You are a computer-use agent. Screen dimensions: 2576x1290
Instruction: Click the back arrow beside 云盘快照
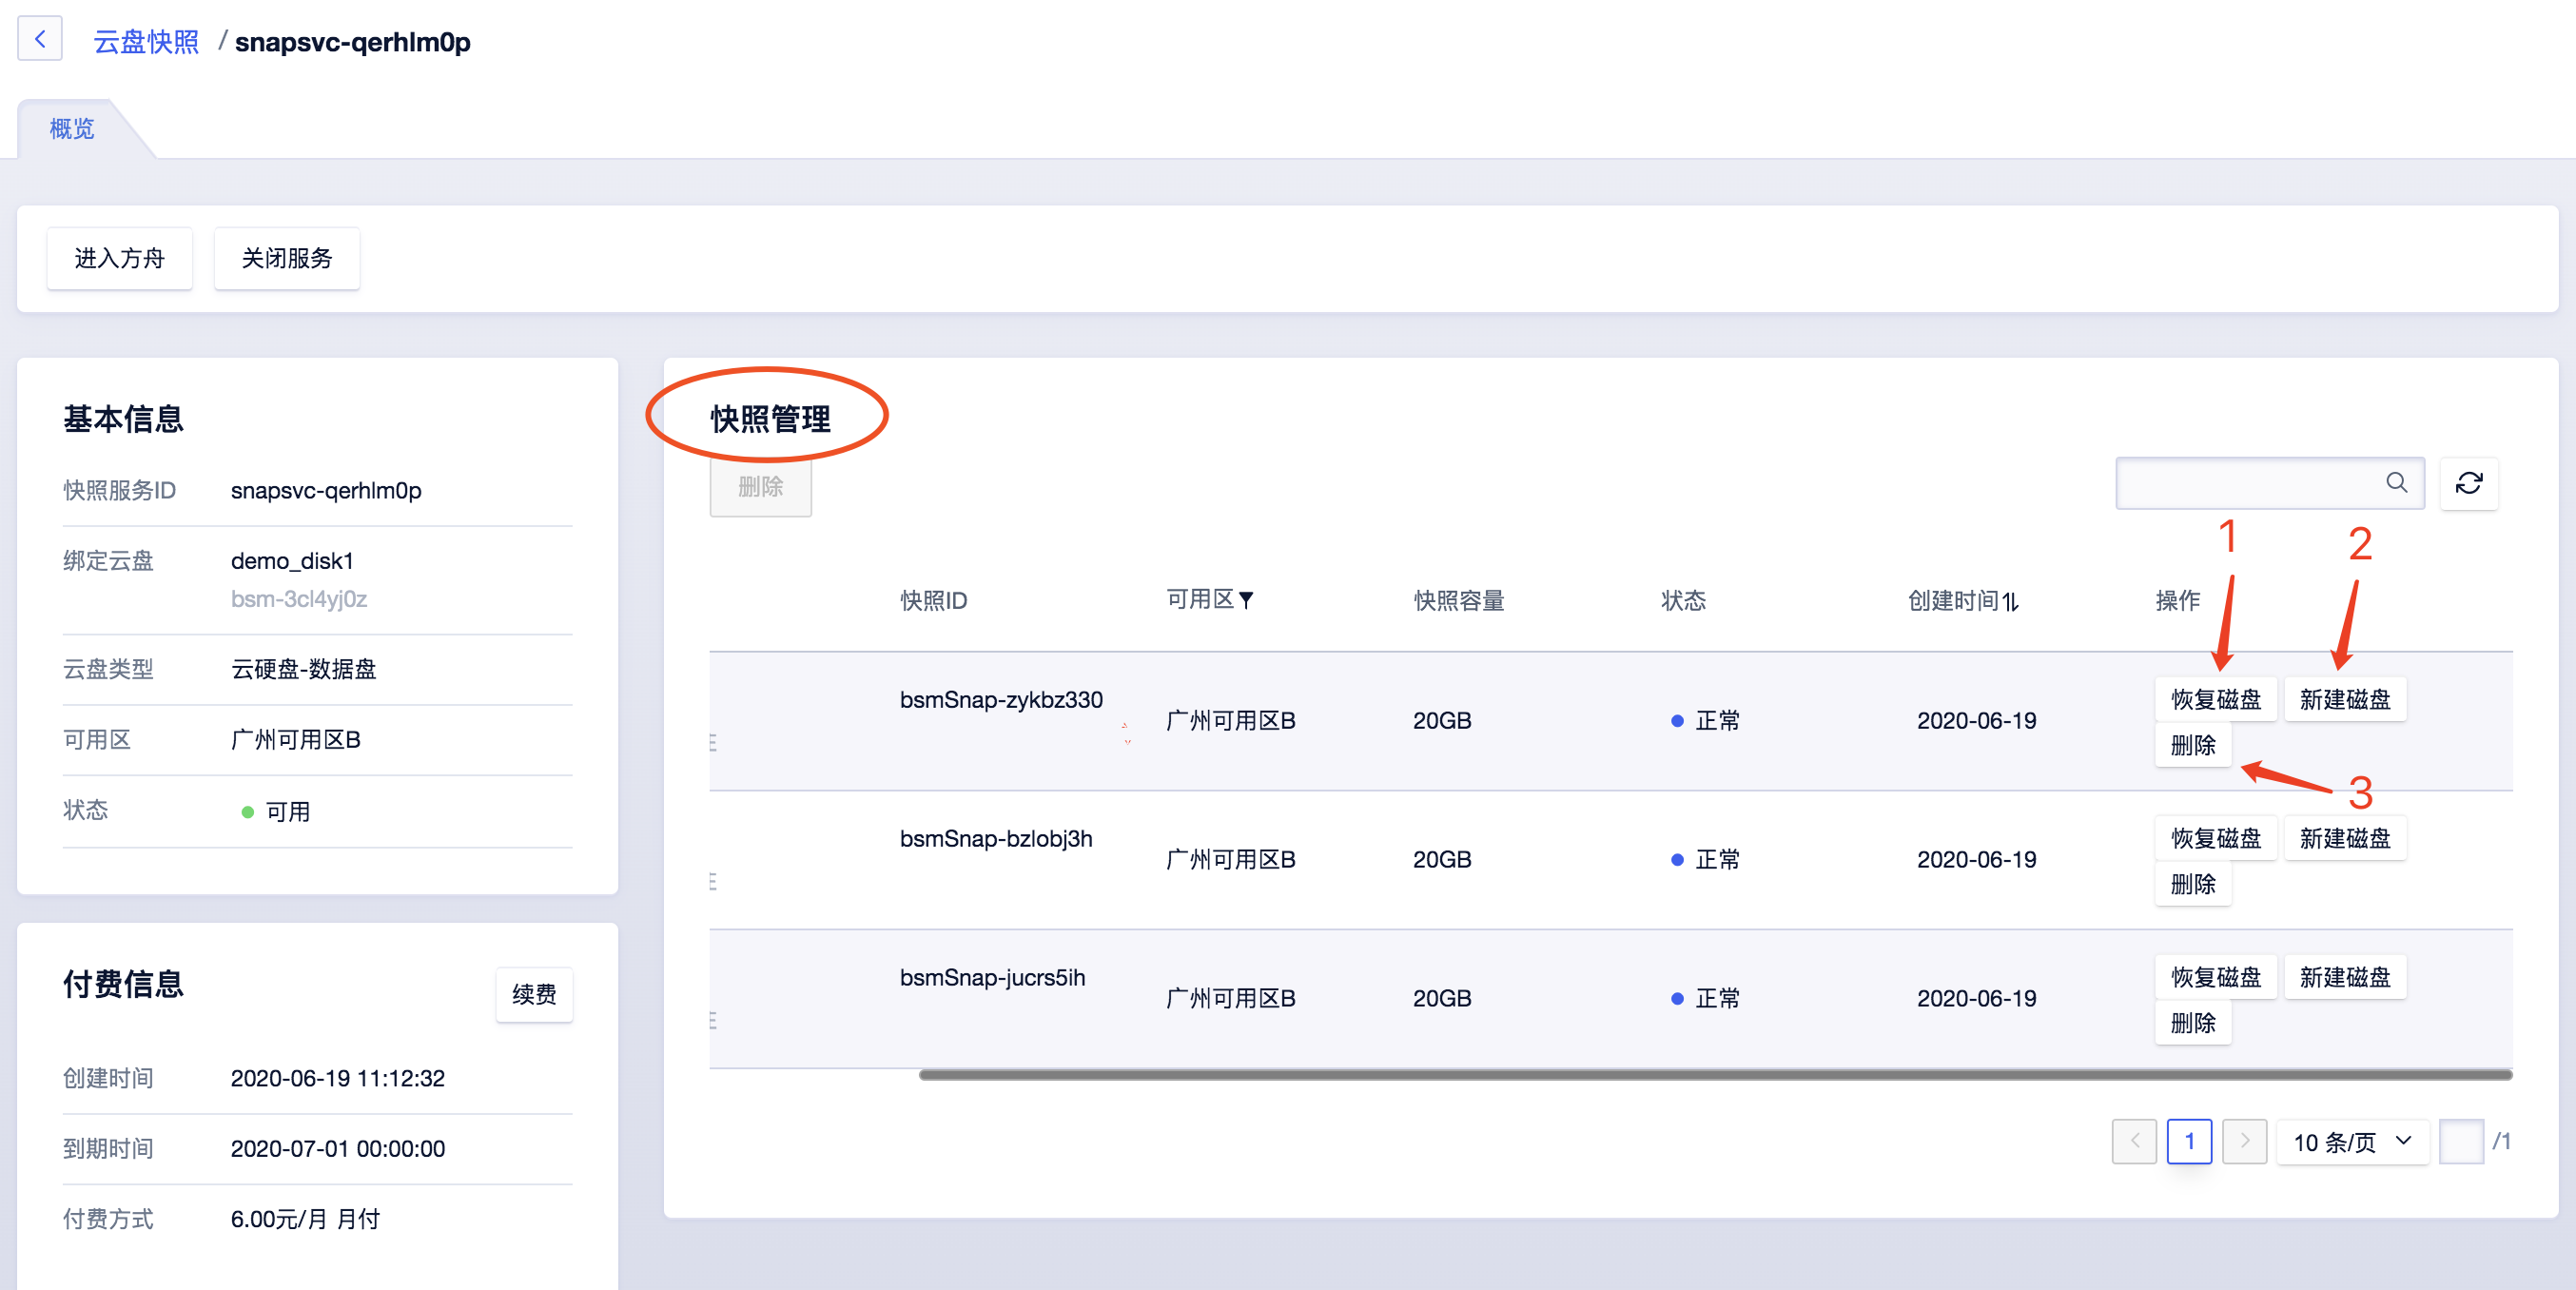39,39
